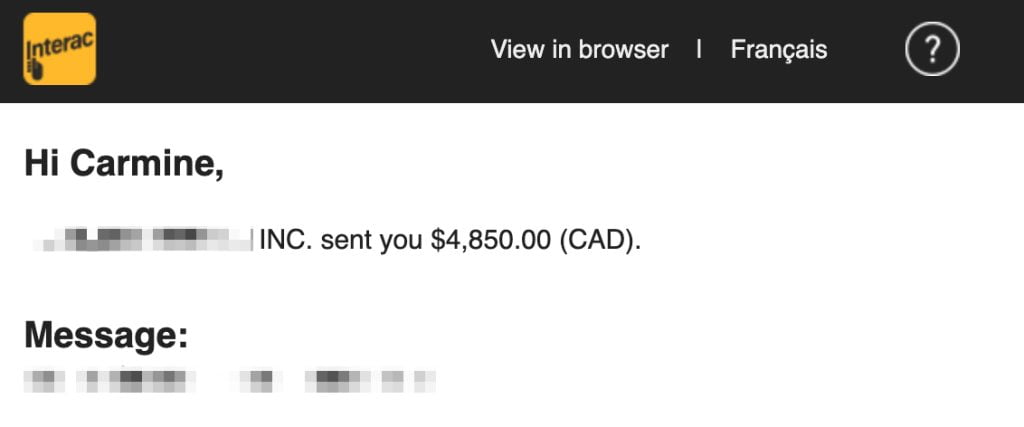This screenshot has width=1024, height=427.
Task: Open the View in browser link
Action: (x=579, y=49)
